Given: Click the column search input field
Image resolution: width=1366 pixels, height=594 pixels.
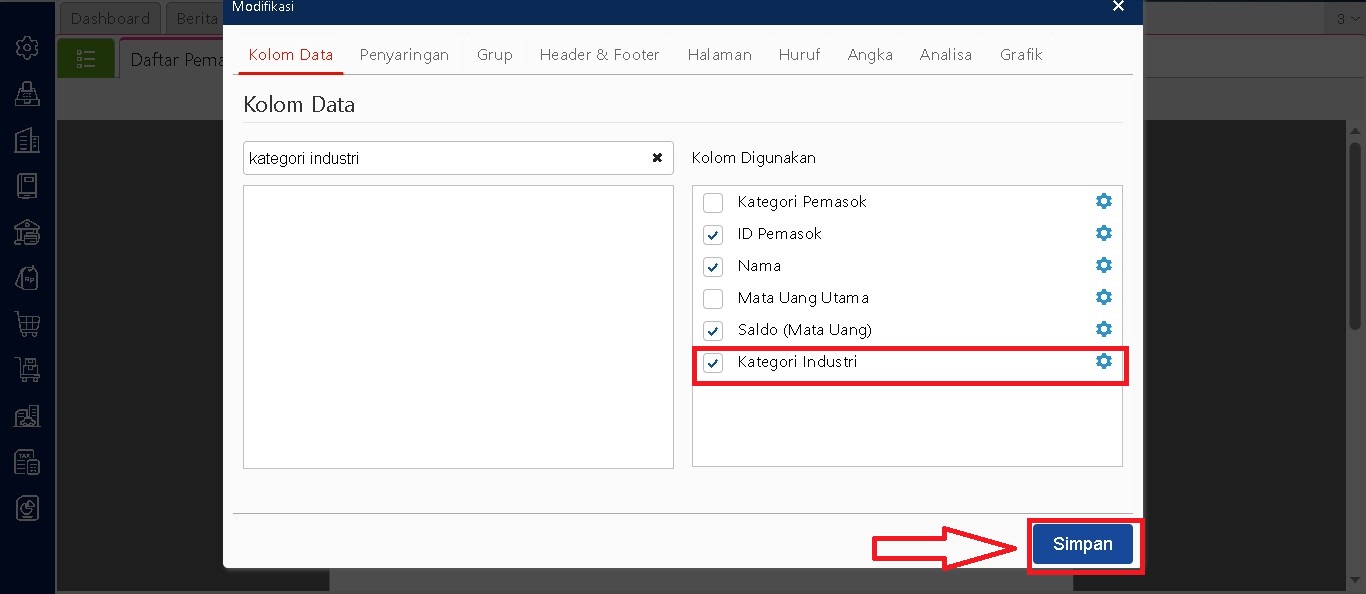Looking at the screenshot, I should pos(445,158).
